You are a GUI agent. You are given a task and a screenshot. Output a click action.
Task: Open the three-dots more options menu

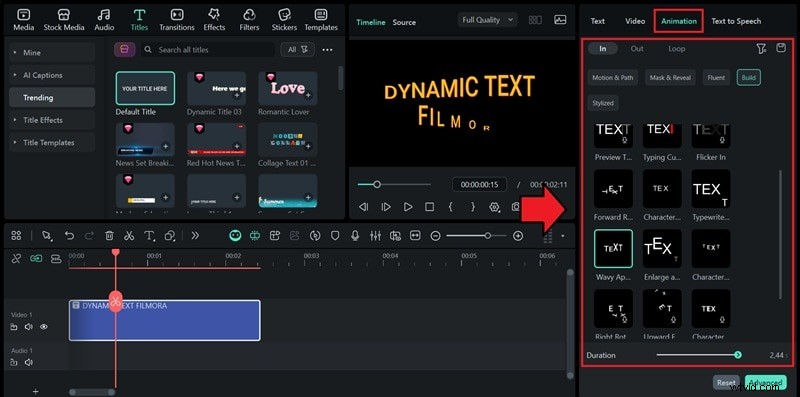coord(328,49)
